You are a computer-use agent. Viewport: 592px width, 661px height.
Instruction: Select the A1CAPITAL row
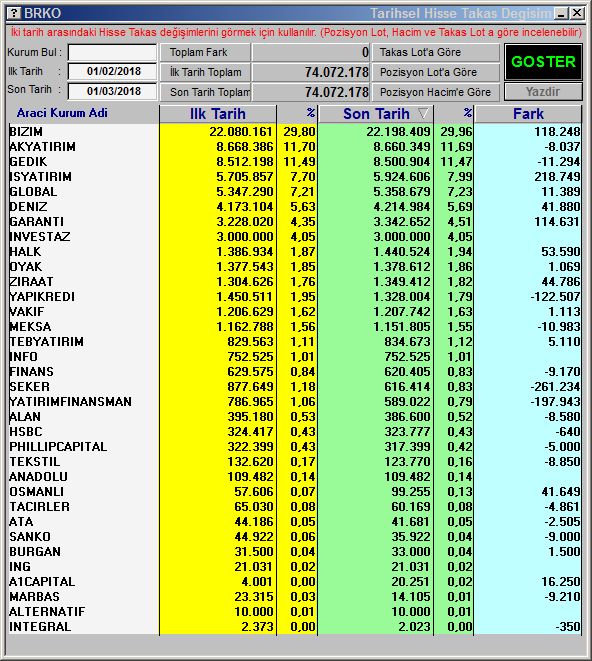[295, 581]
